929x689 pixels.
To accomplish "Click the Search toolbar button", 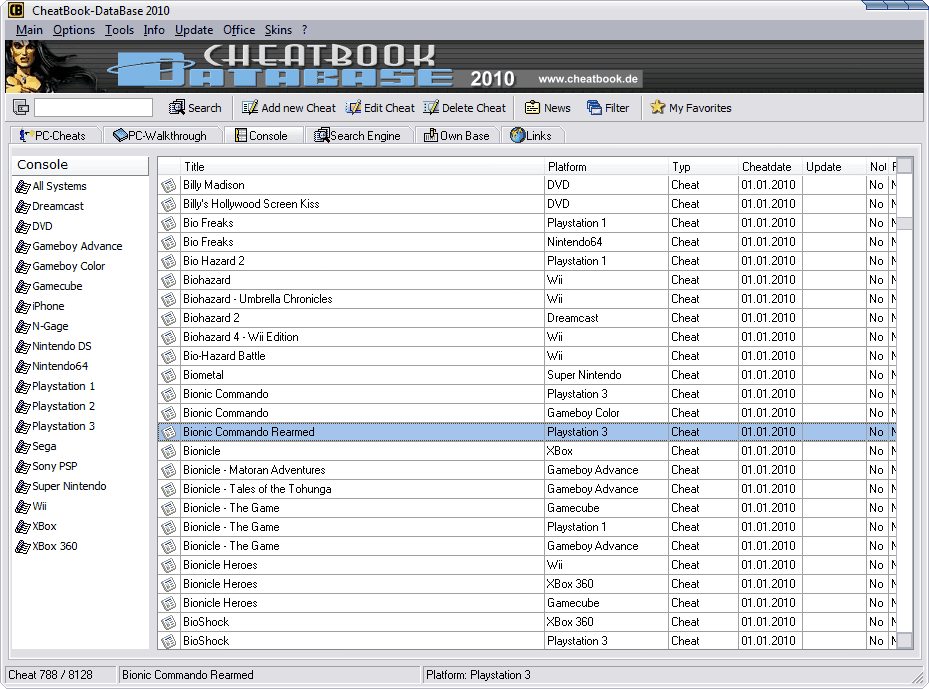I will pos(195,108).
